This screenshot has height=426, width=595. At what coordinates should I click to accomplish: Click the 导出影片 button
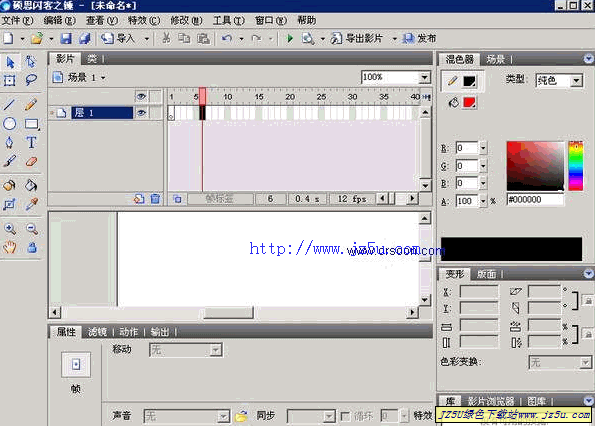357,38
